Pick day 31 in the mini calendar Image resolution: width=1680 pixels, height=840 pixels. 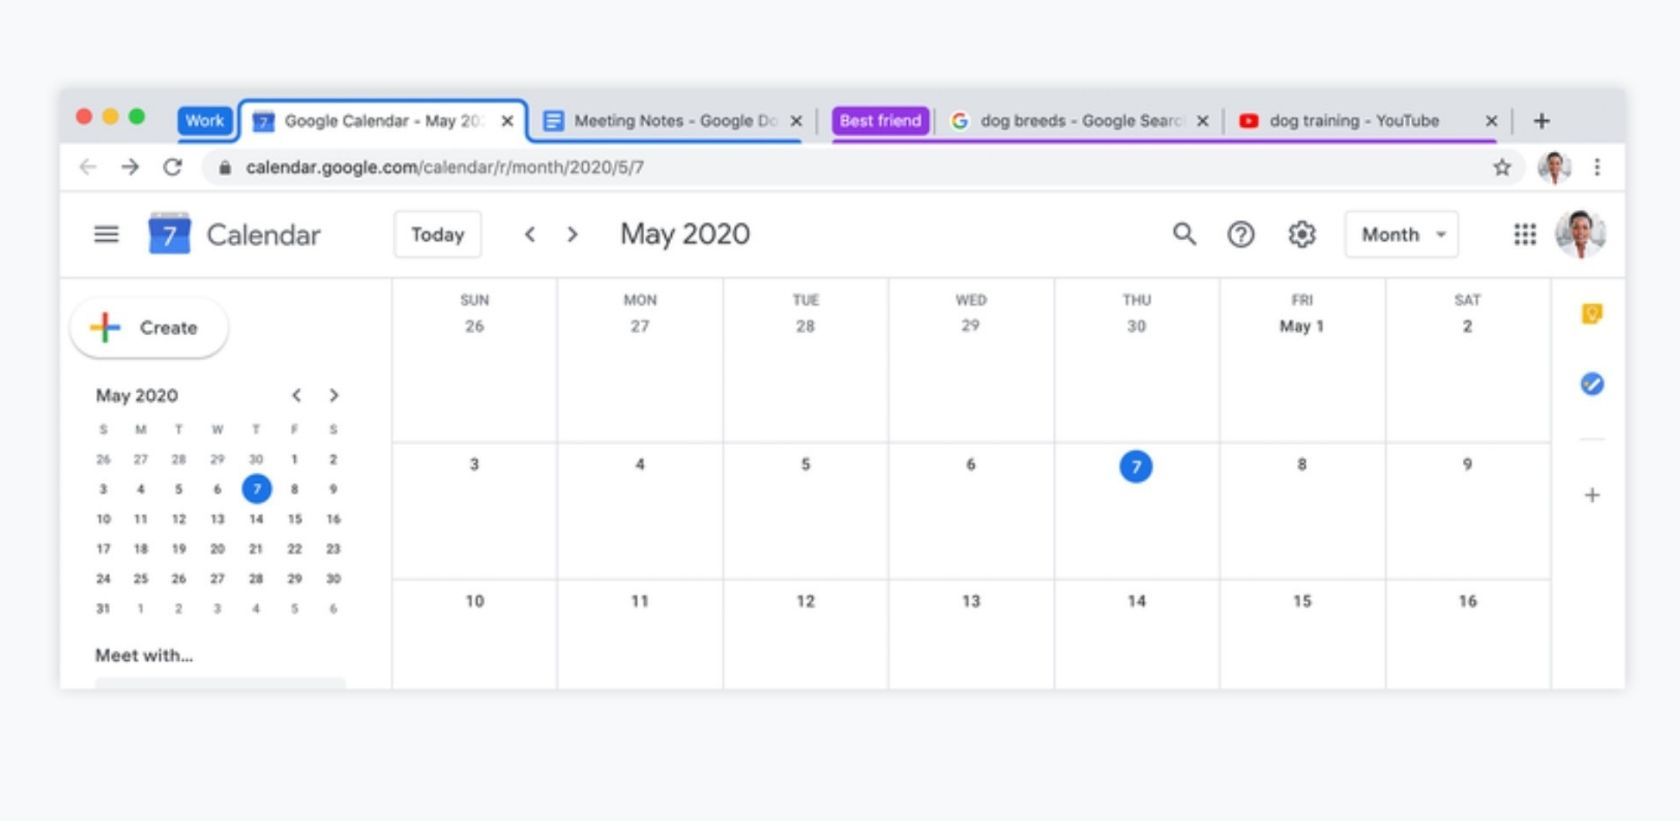click(103, 608)
